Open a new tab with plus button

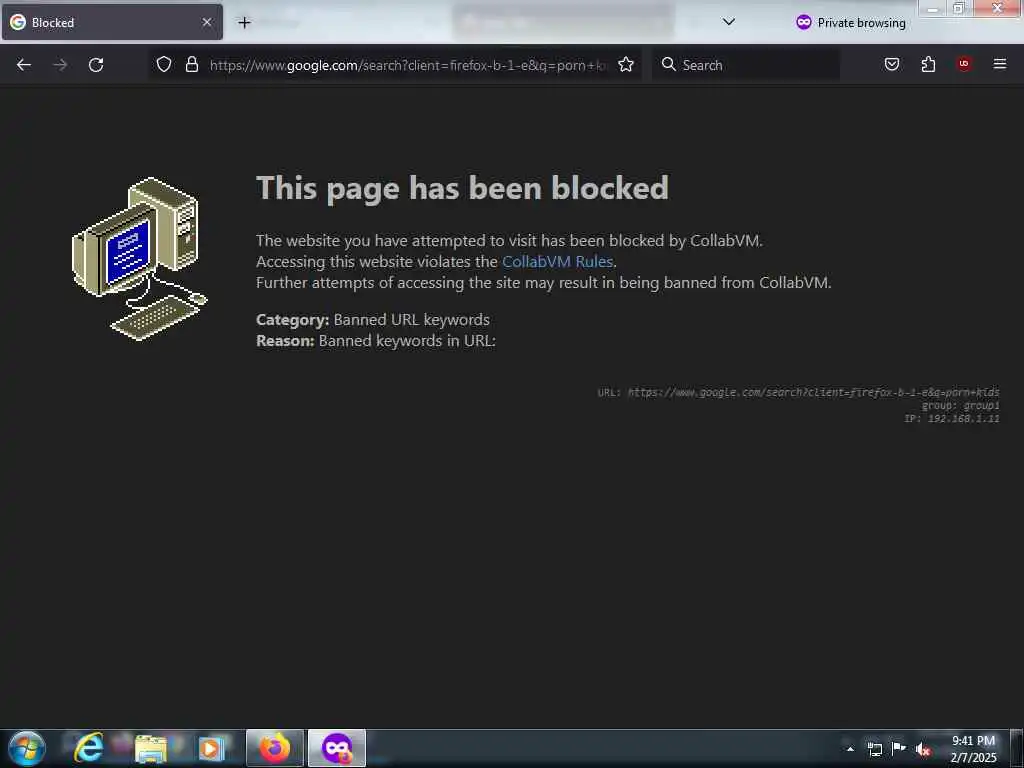(244, 23)
